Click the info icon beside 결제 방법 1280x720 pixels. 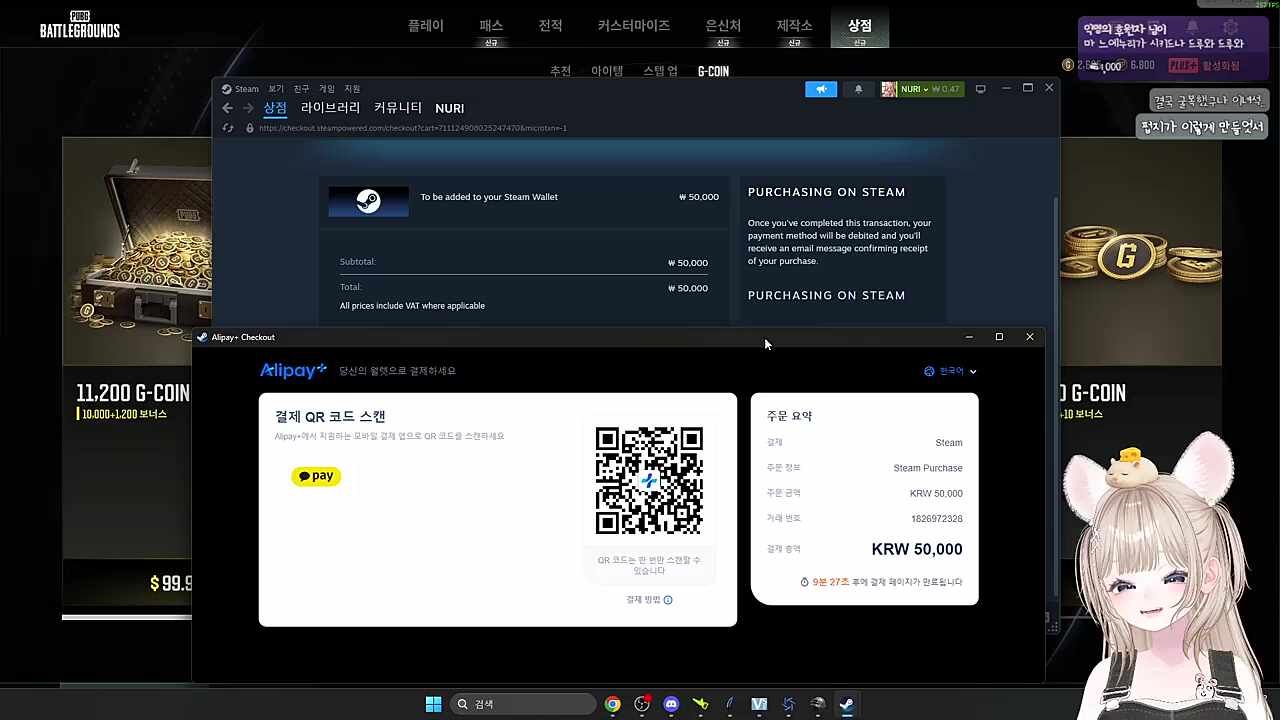668,600
